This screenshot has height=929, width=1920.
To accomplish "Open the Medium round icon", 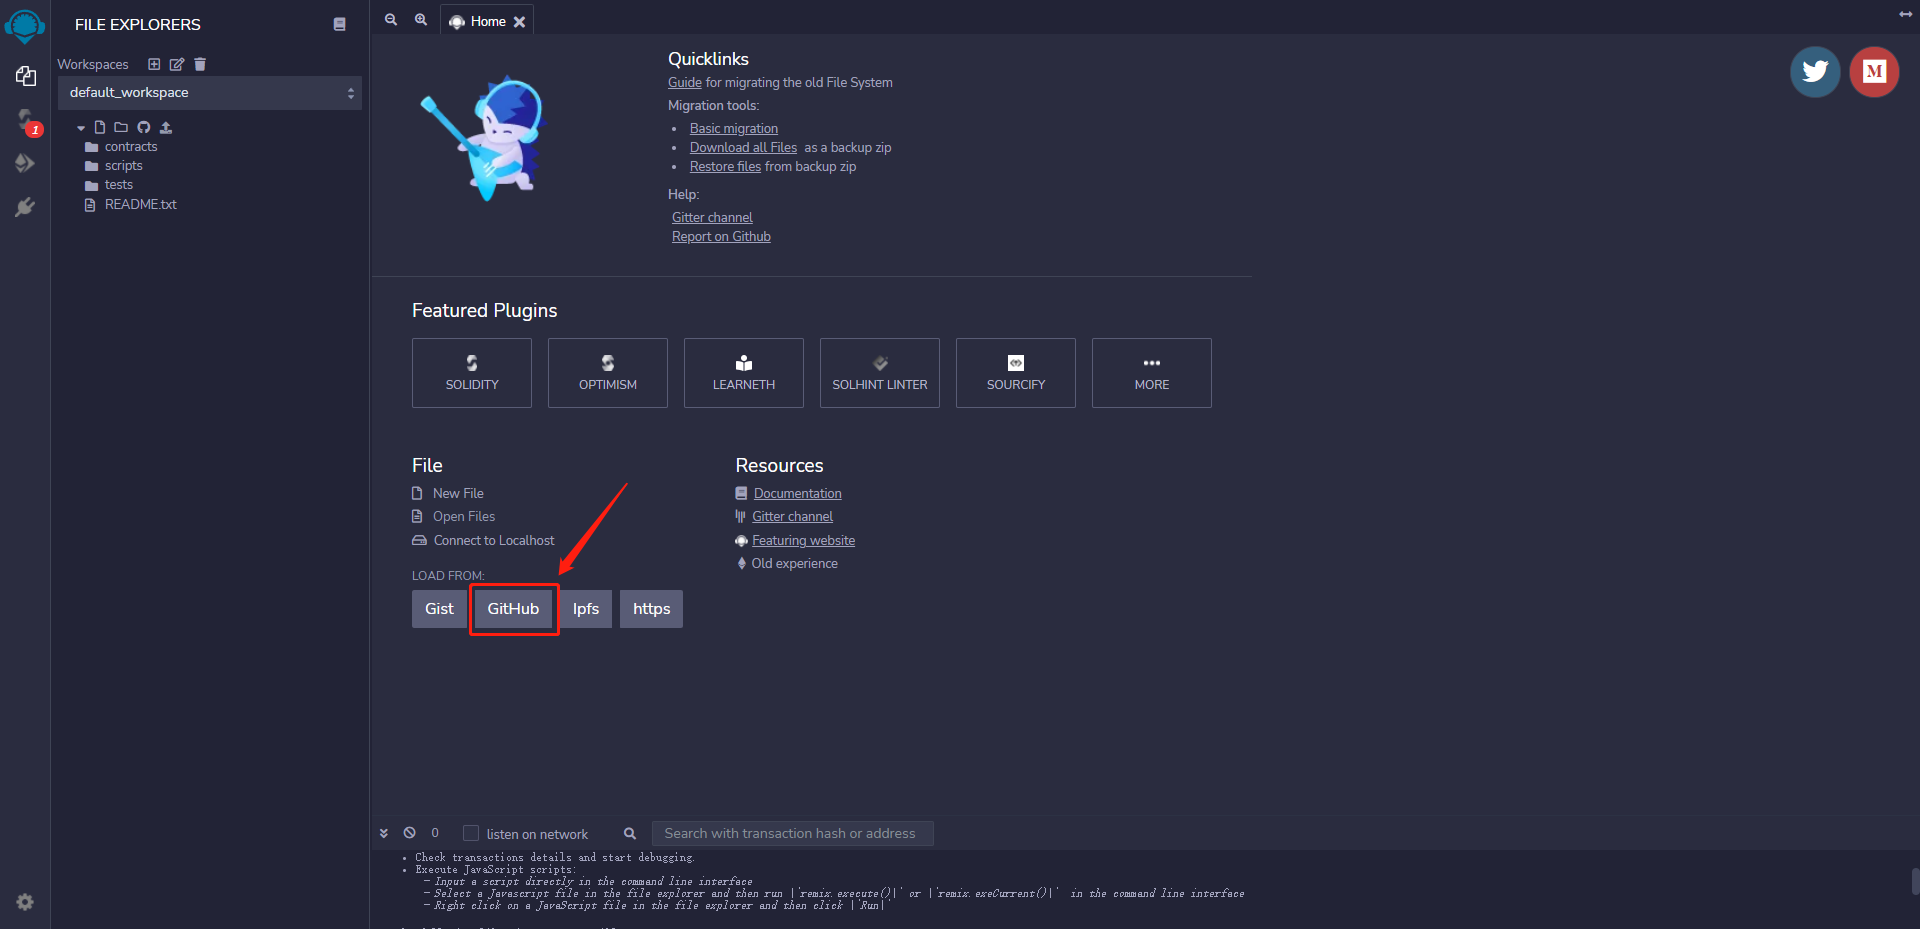I will pos(1874,72).
